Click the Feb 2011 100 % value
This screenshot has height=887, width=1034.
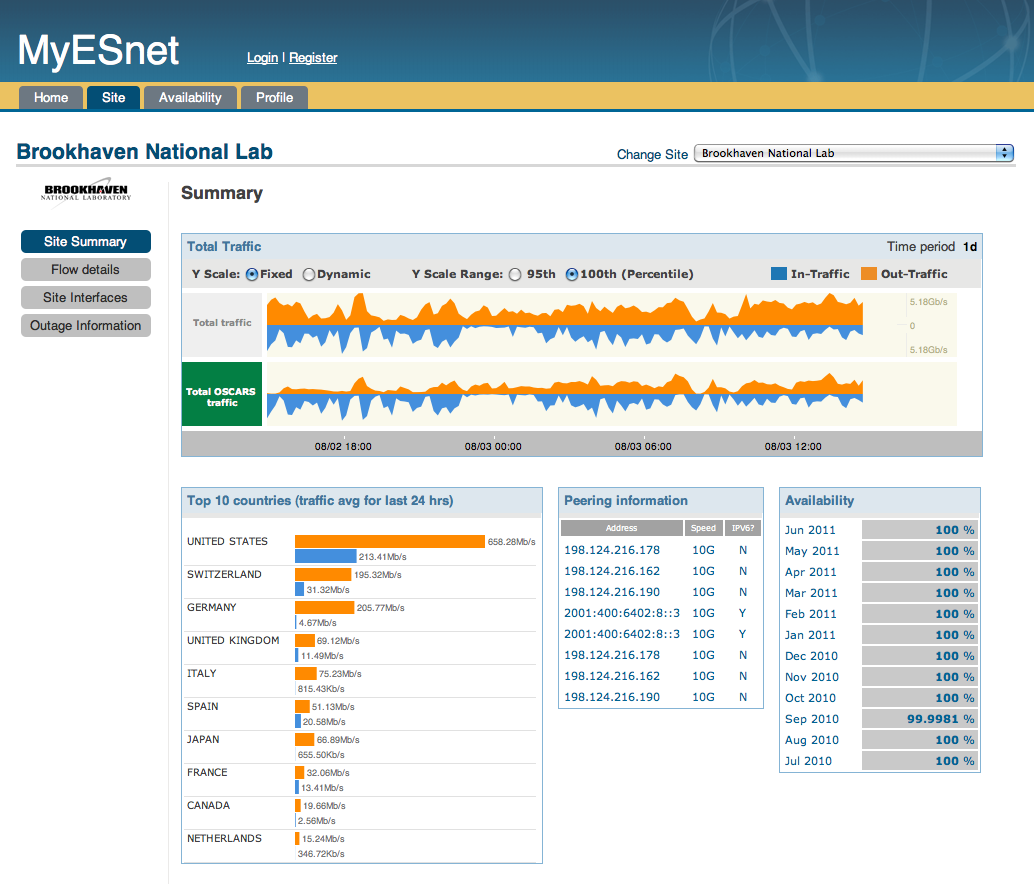tap(954, 614)
